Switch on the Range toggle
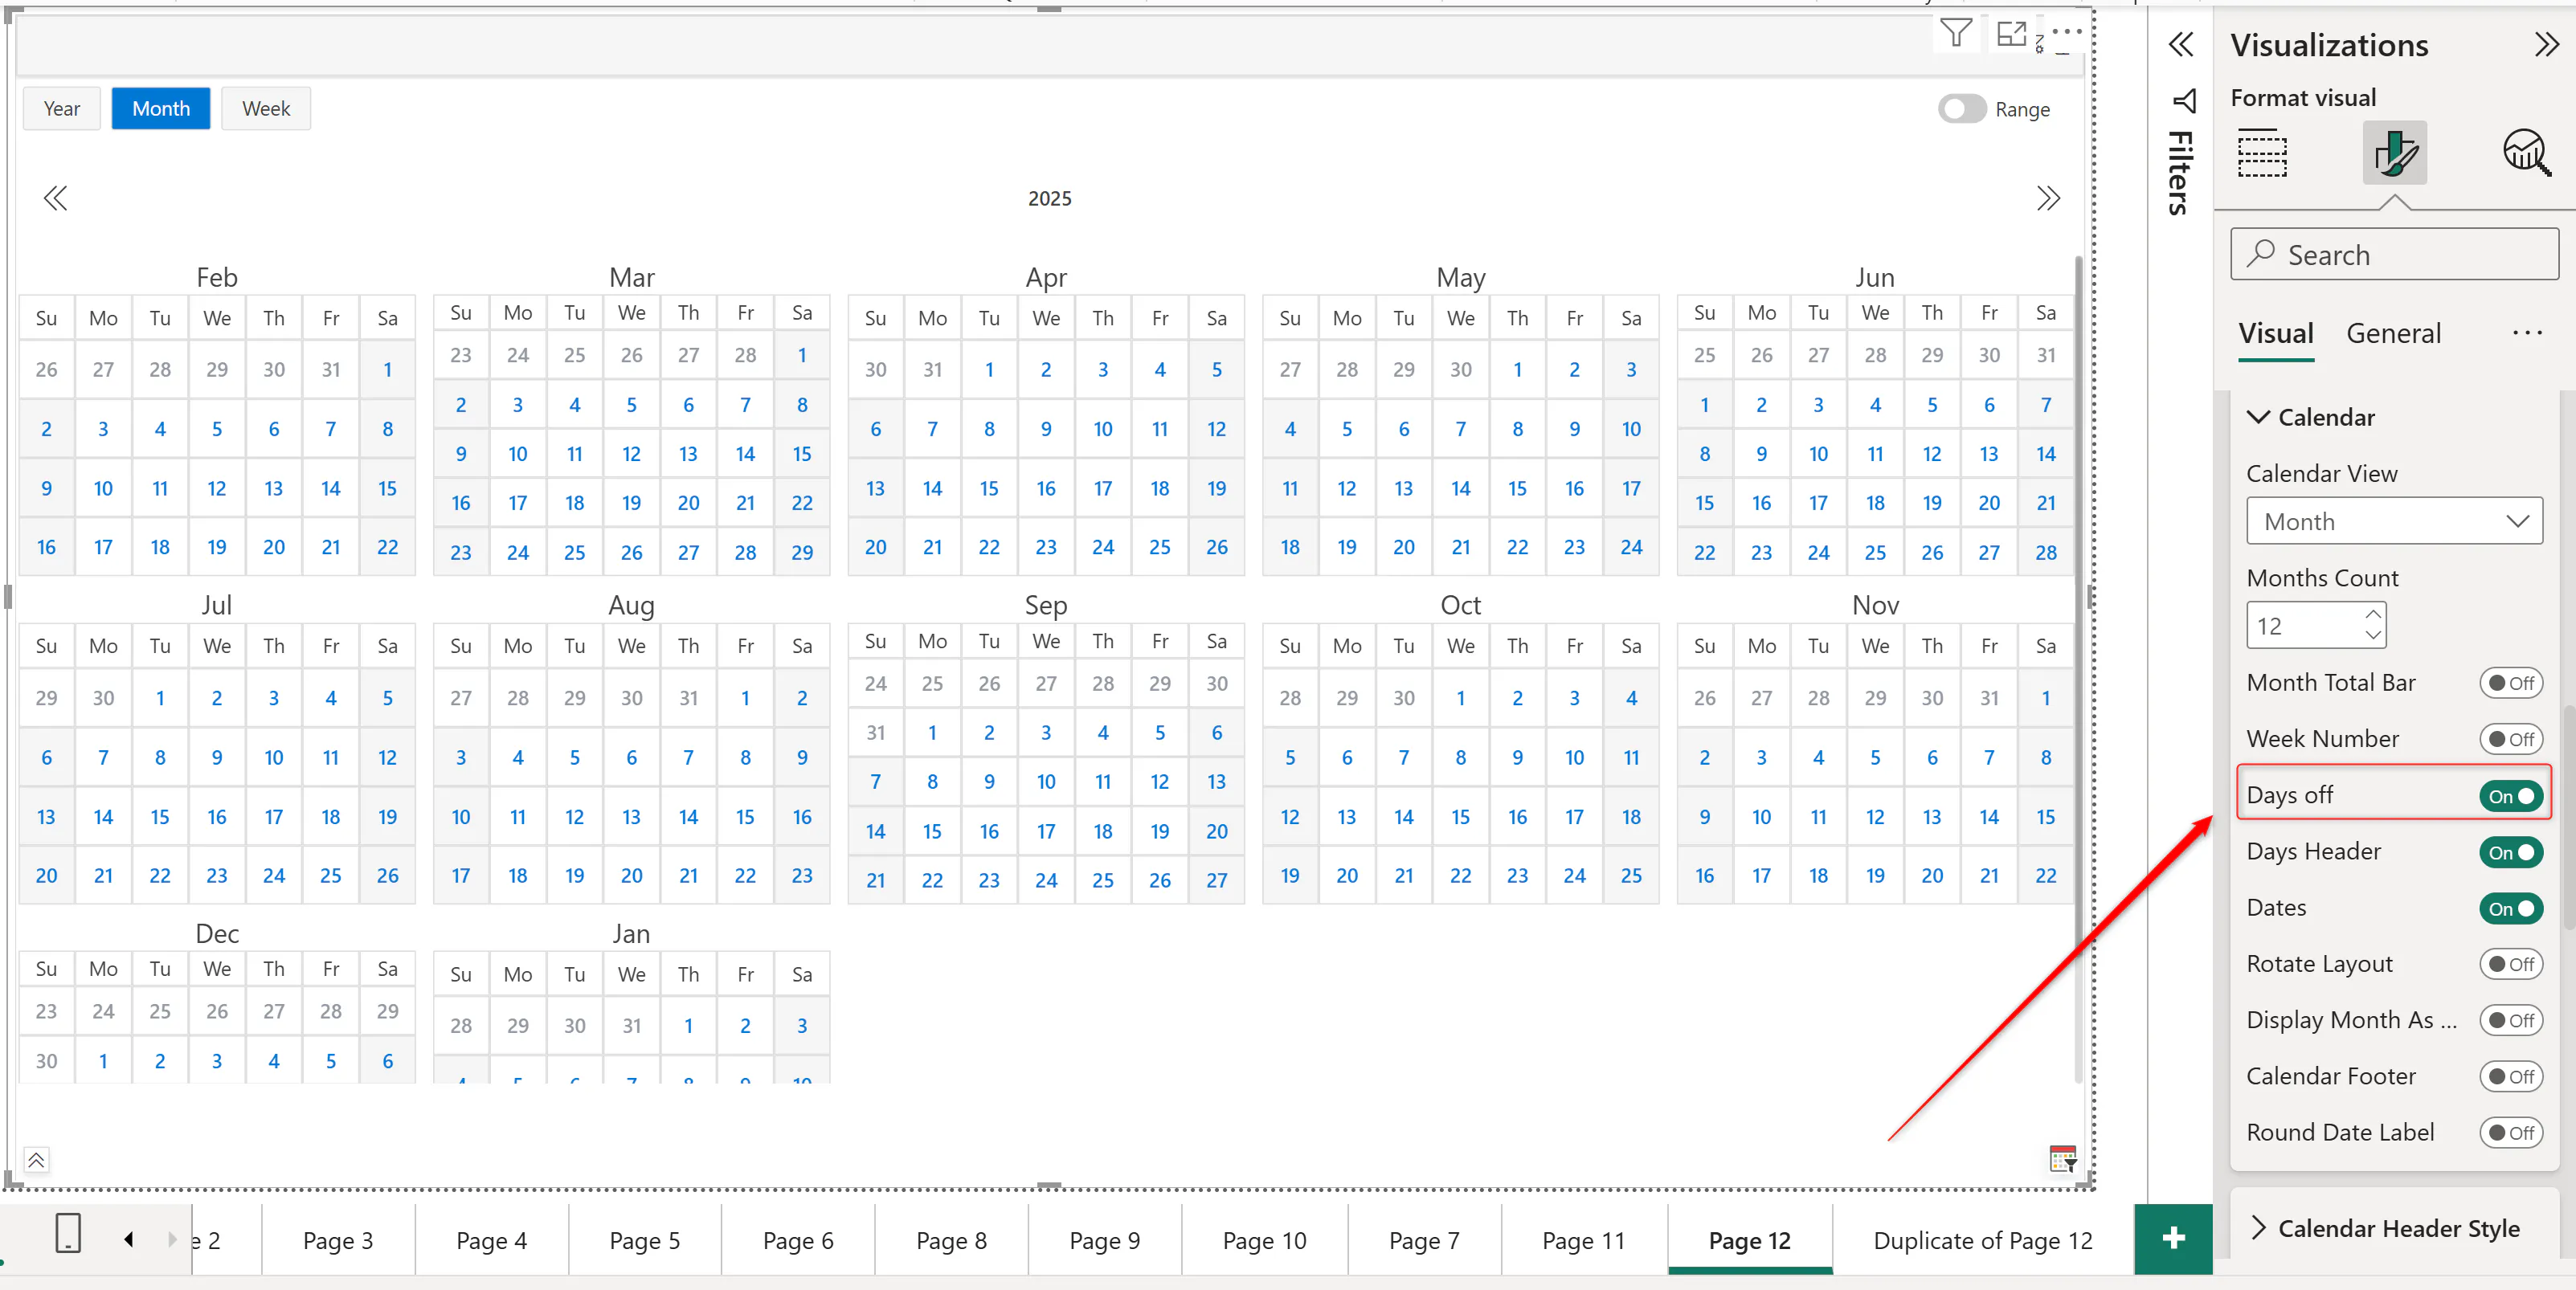The width and height of the screenshot is (2576, 1290). coord(1961,109)
